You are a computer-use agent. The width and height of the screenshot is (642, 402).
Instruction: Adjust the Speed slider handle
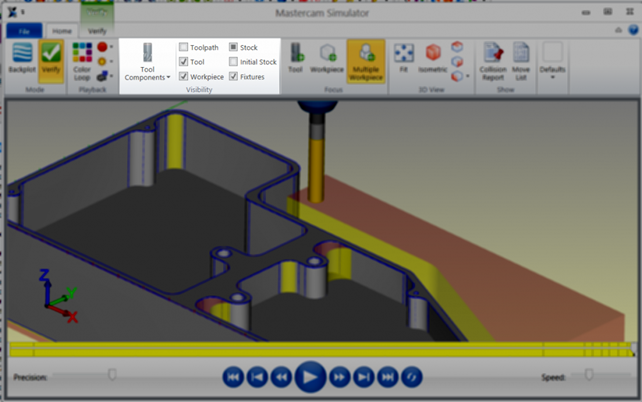[589, 375]
